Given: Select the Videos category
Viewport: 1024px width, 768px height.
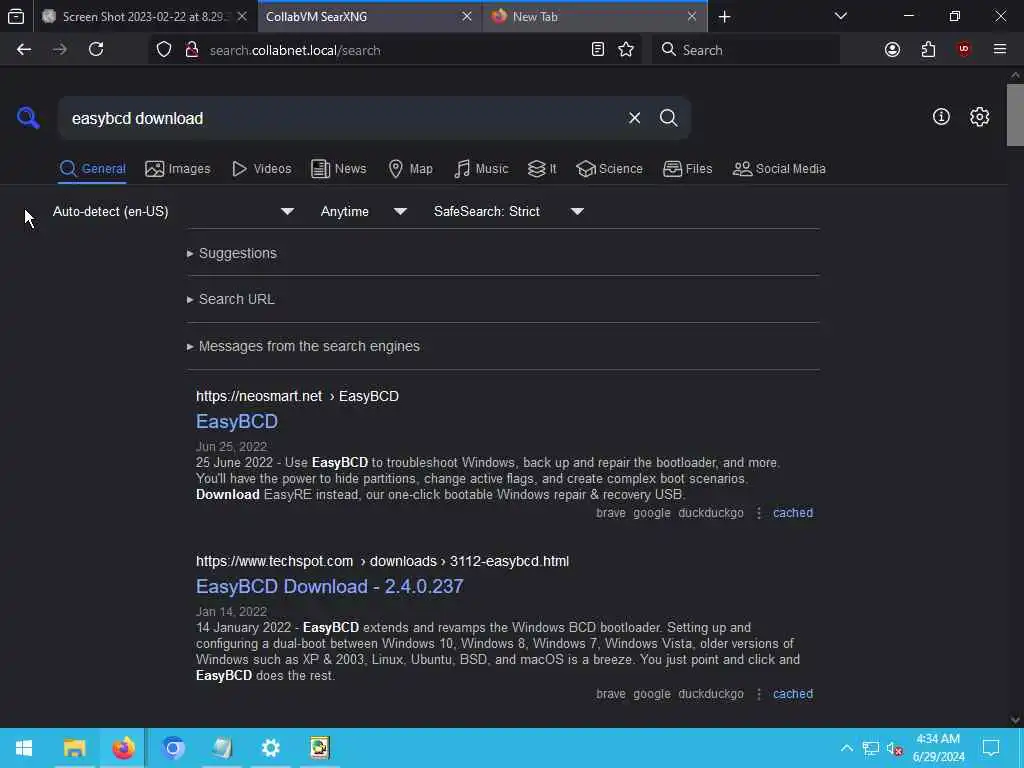Looking at the screenshot, I should [x=261, y=169].
